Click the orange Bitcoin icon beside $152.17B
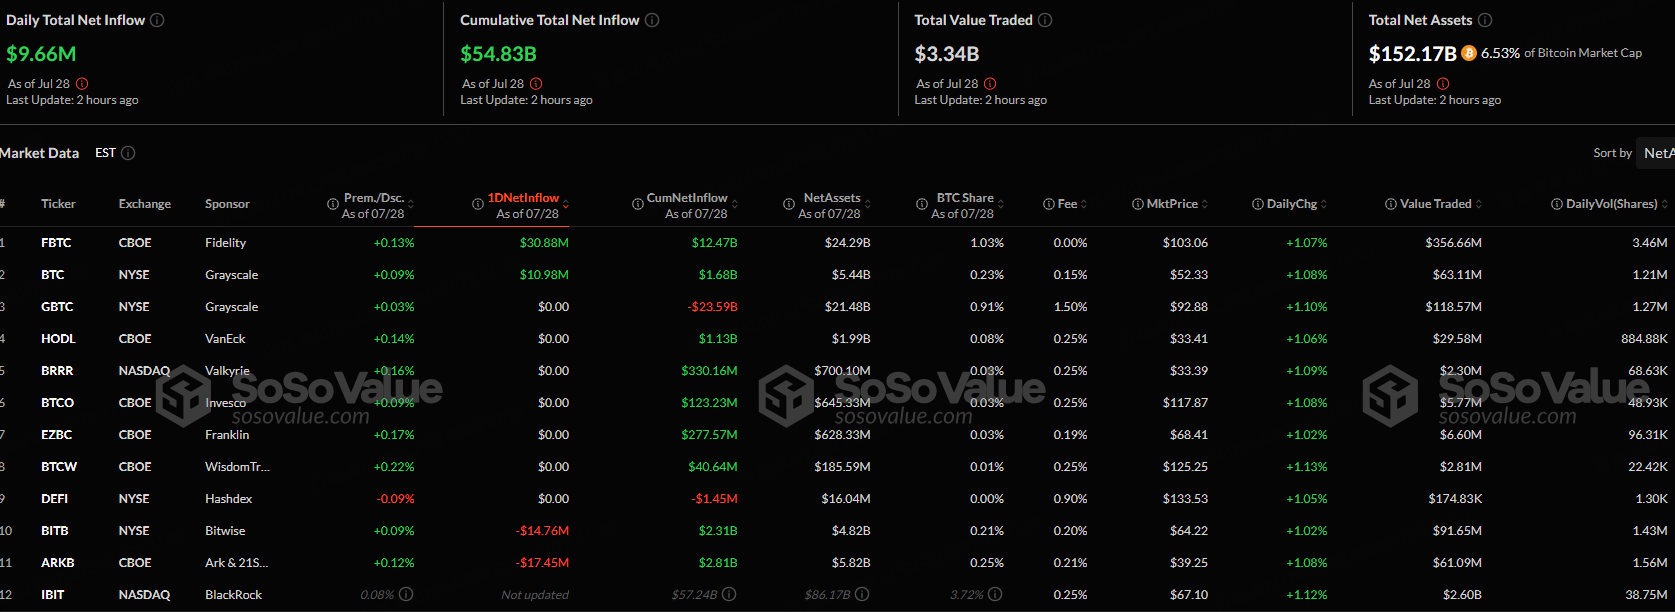The width and height of the screenshot is (1675, 612). click(1469, 53)
